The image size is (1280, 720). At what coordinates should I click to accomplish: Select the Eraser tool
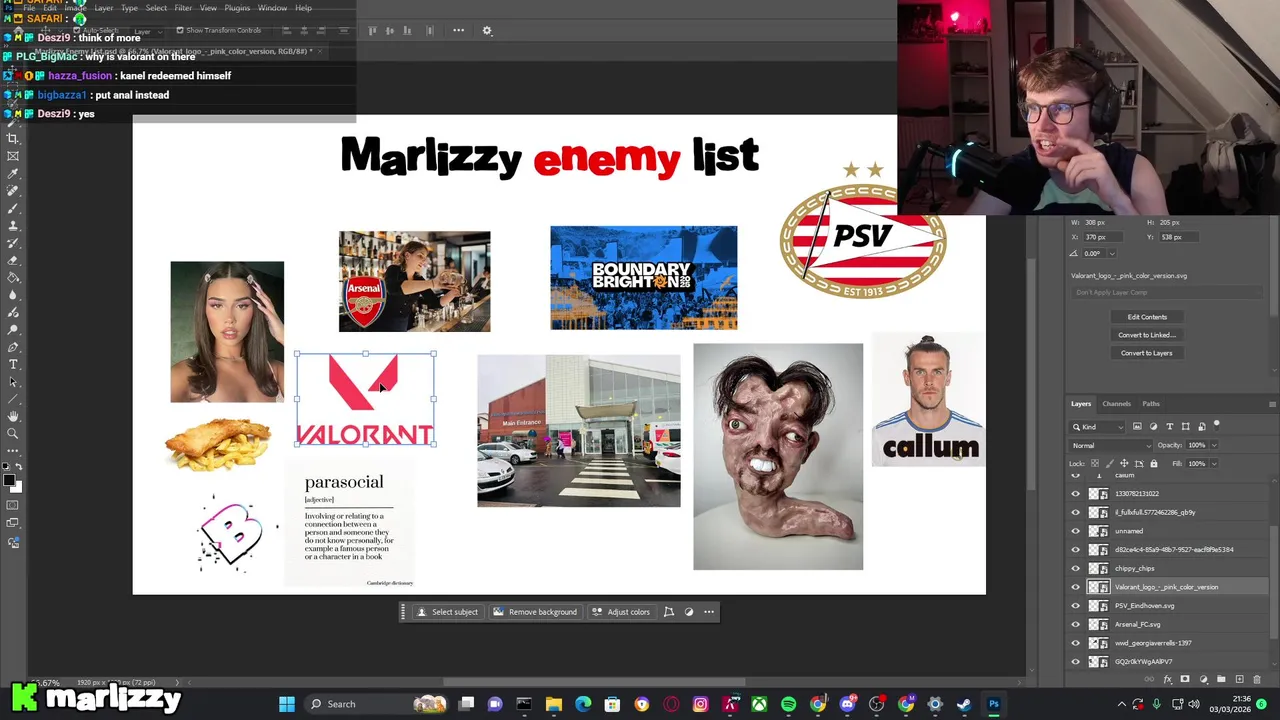[x=13, y=261]
